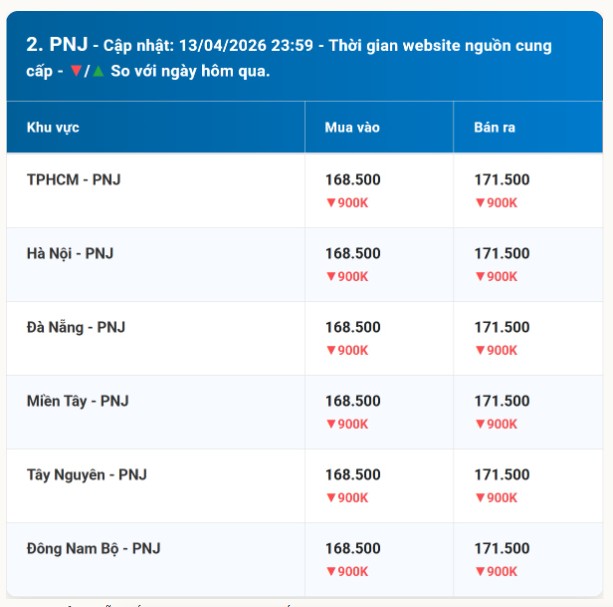Select the "Bán ra" column header
The image size is (613, 607).
495,128
